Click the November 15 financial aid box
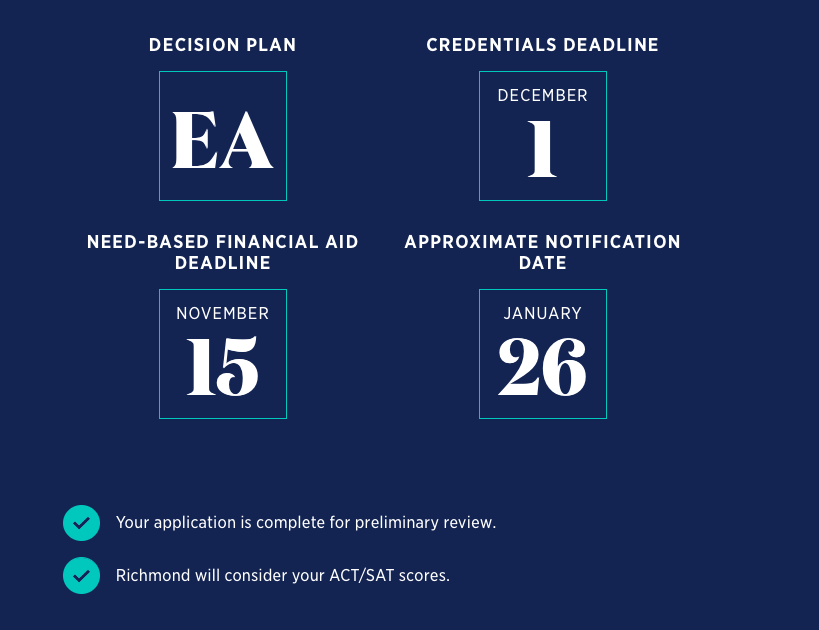Viewport: 819px width, 630px height. (223, 354)
